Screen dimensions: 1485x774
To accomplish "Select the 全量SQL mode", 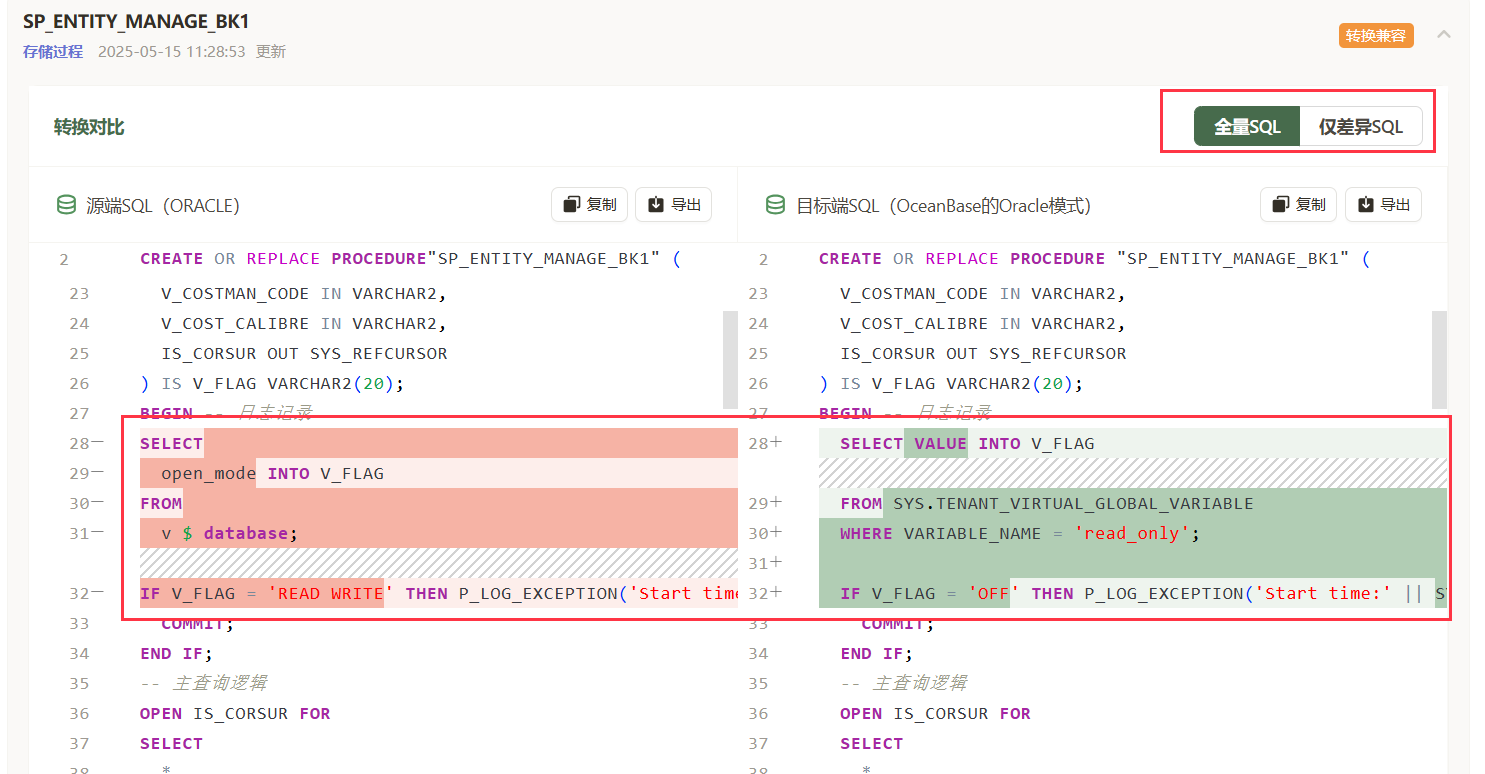I will [1246, 126].
